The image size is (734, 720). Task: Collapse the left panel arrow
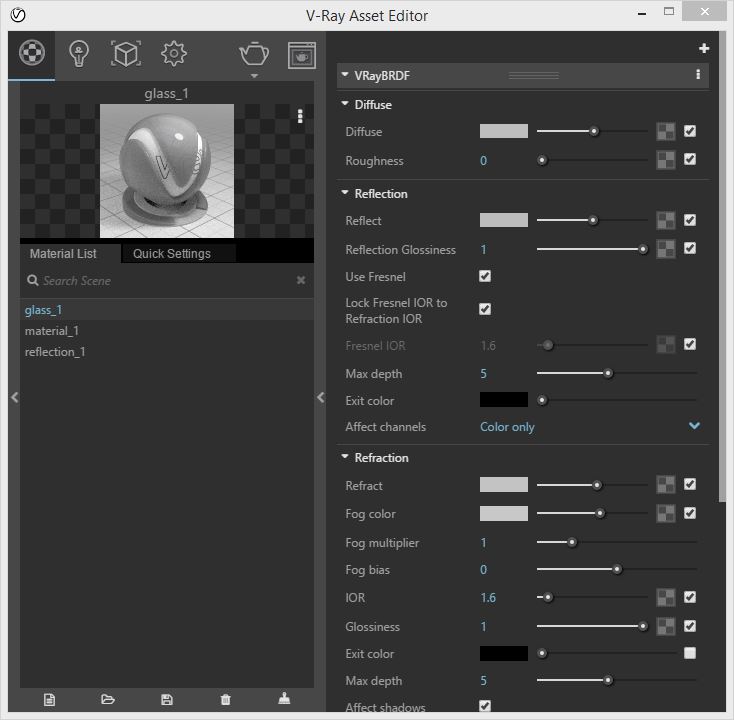pyautogui.click(x=15, y=397)
